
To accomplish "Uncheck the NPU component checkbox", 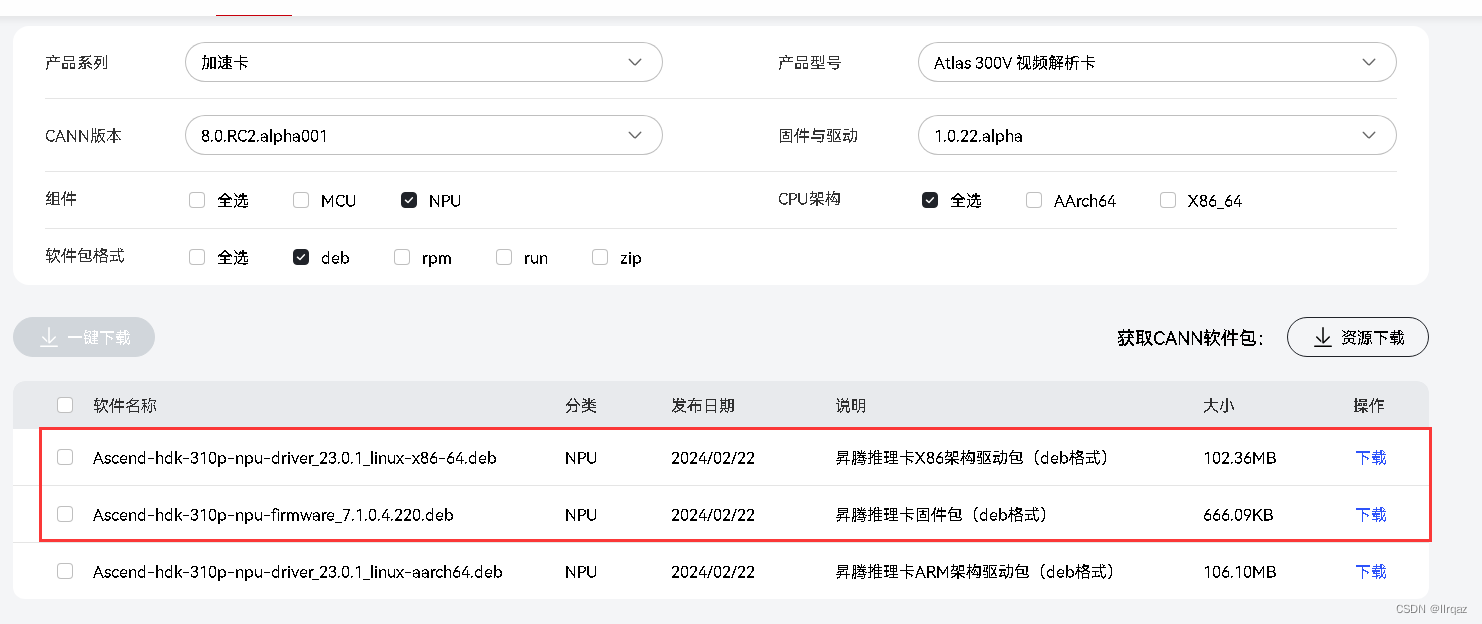I will pos(409,200).
